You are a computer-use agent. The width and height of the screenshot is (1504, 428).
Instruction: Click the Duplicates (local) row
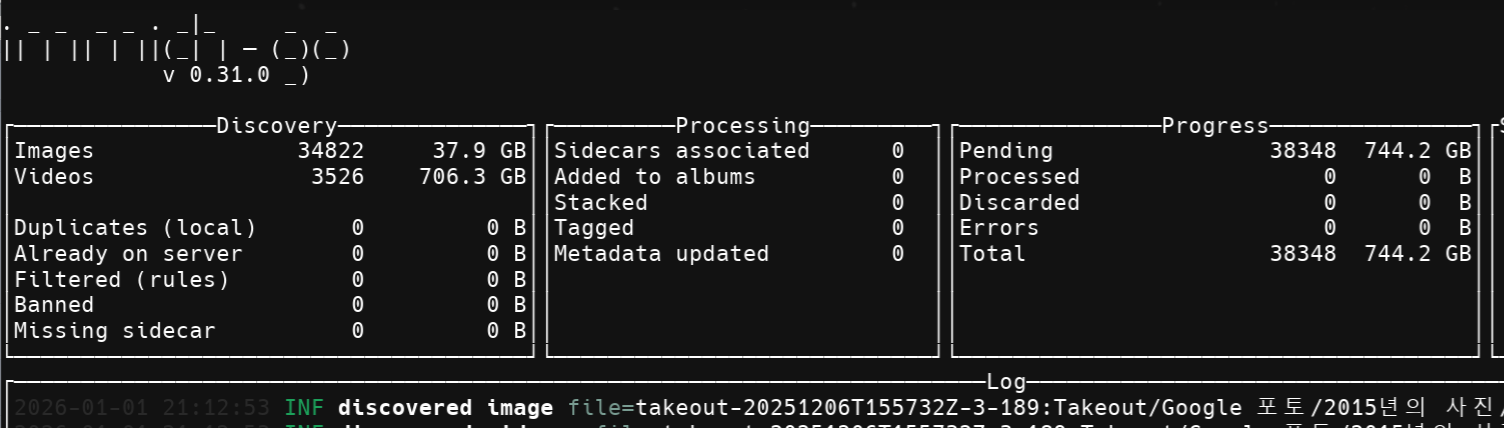[135, 228]
